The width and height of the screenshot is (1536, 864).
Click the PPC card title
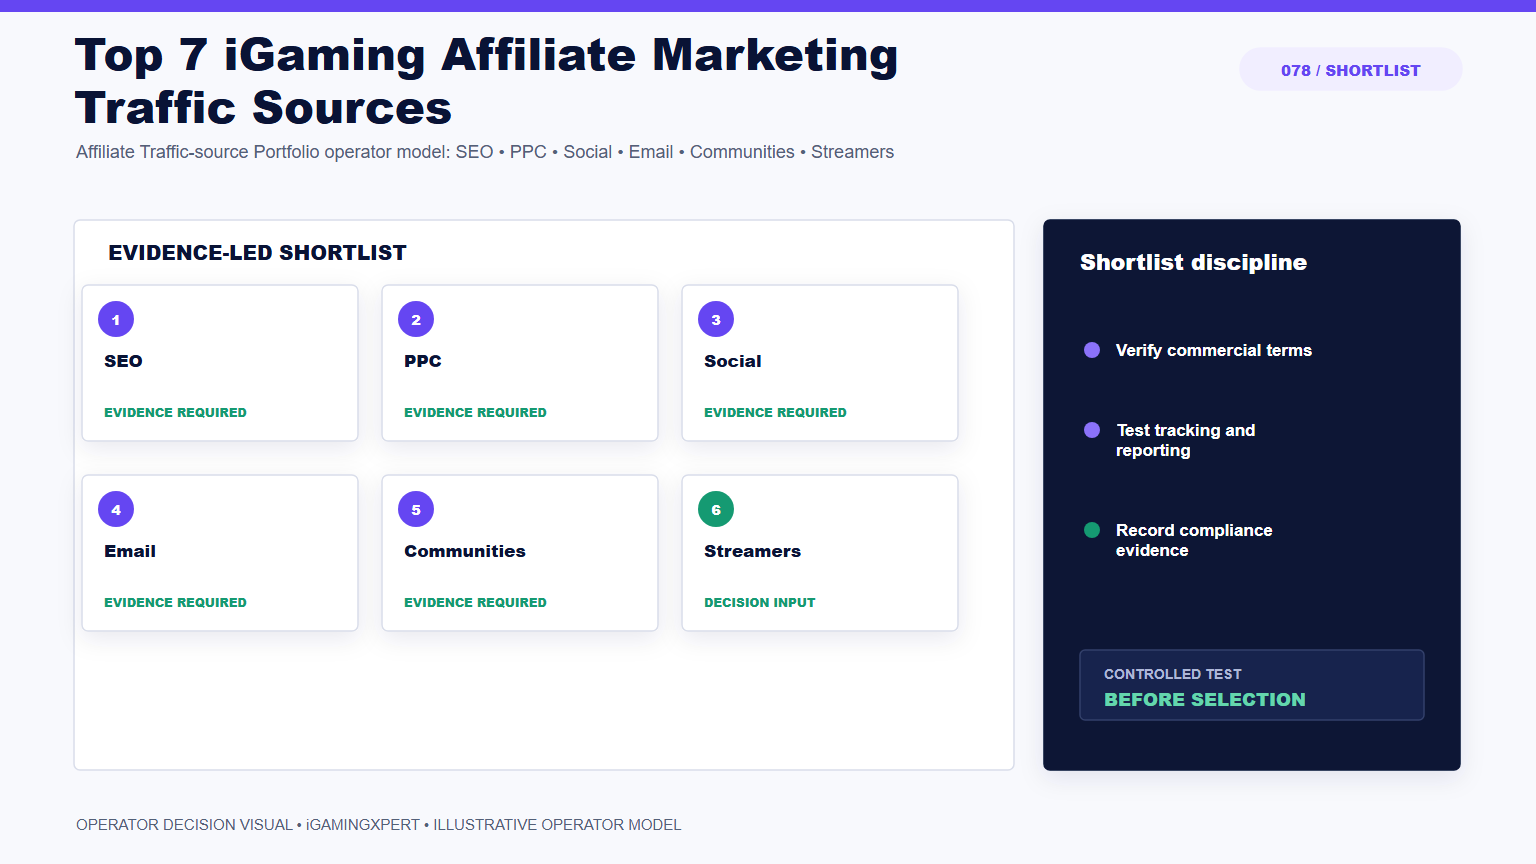[x=423, y=361]
